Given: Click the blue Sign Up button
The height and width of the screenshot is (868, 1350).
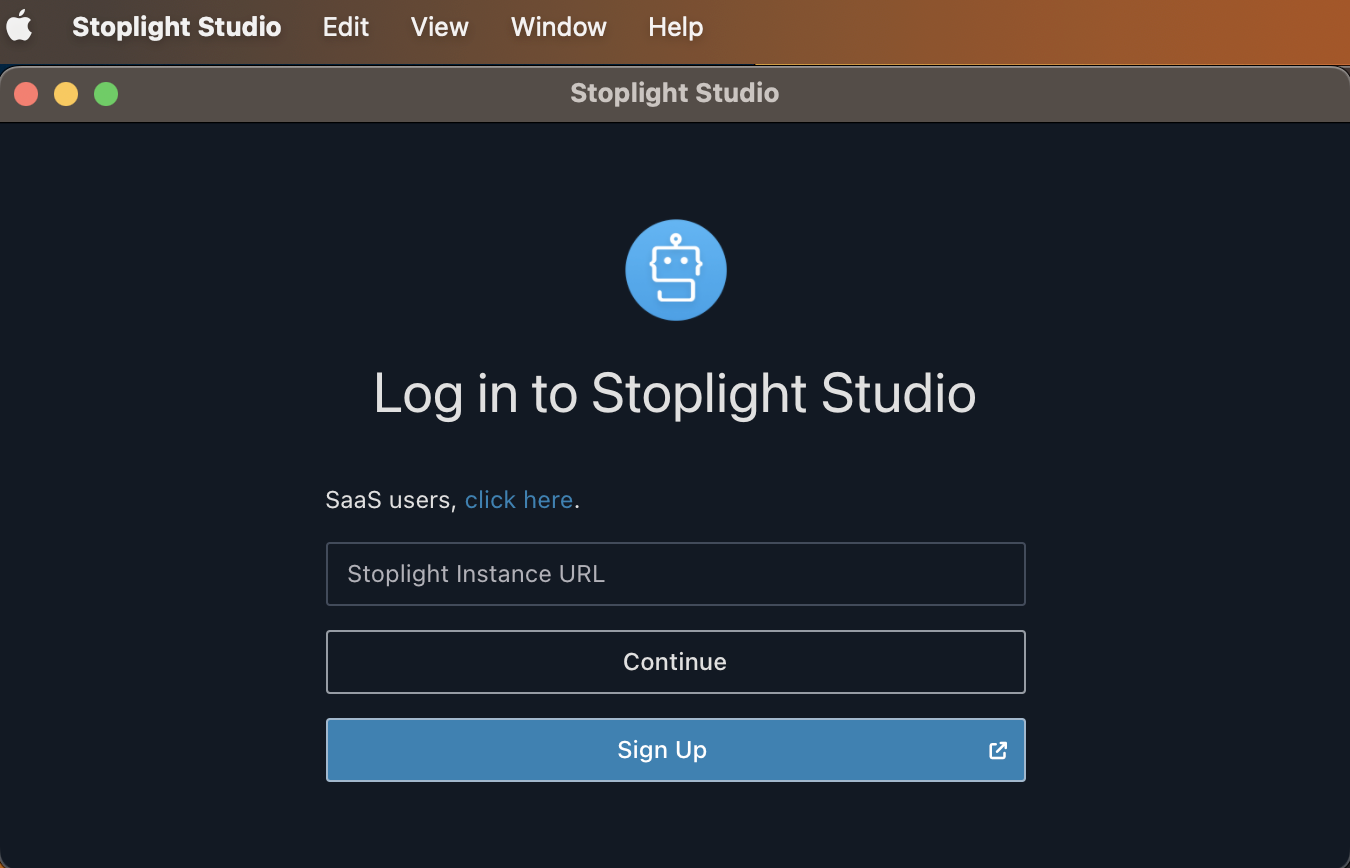Looking at the screenshot, I should [661, 750].
